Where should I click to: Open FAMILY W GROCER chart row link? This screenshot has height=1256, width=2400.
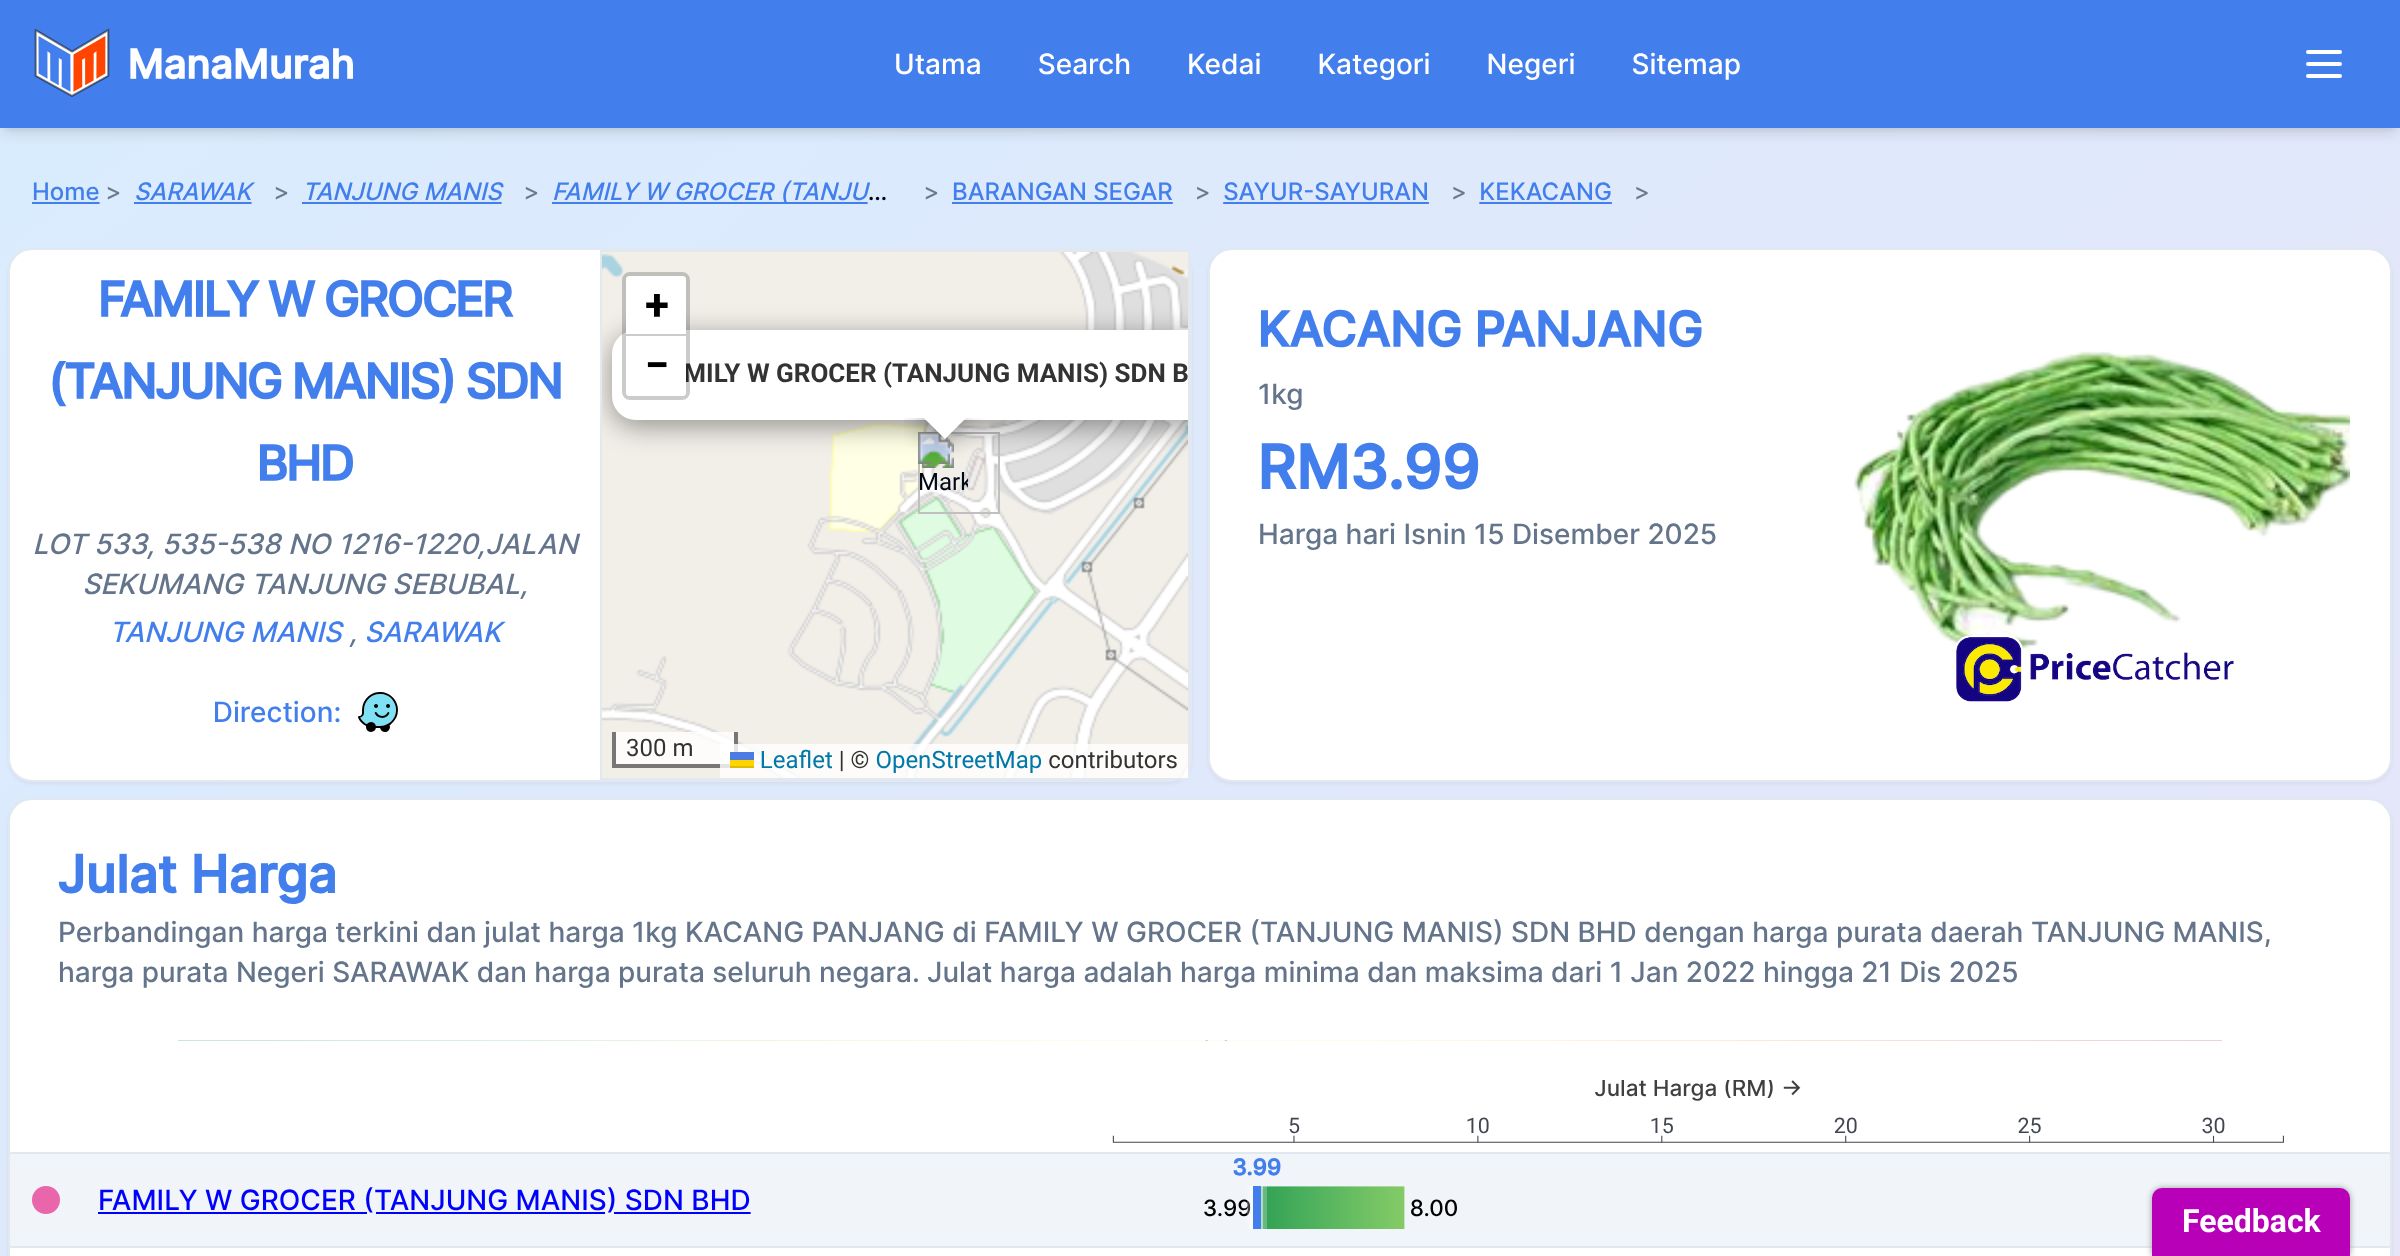click(x=424, y=1200)
